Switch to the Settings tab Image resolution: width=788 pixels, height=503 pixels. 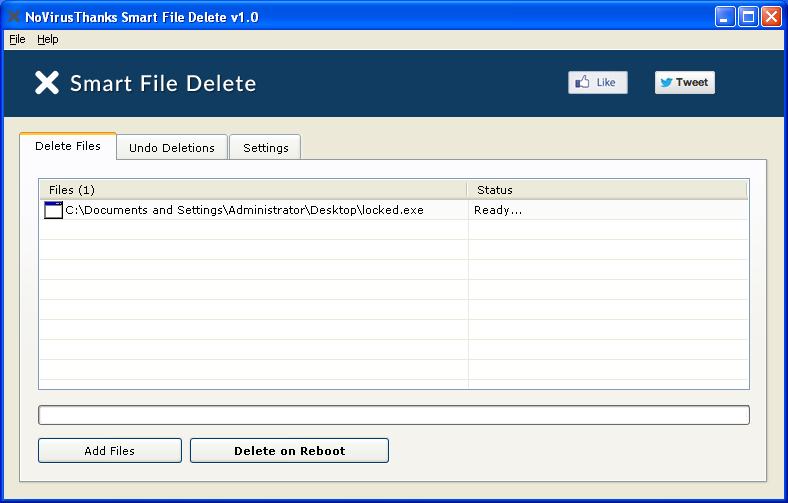pyautogui.click(x=265, y=148)
